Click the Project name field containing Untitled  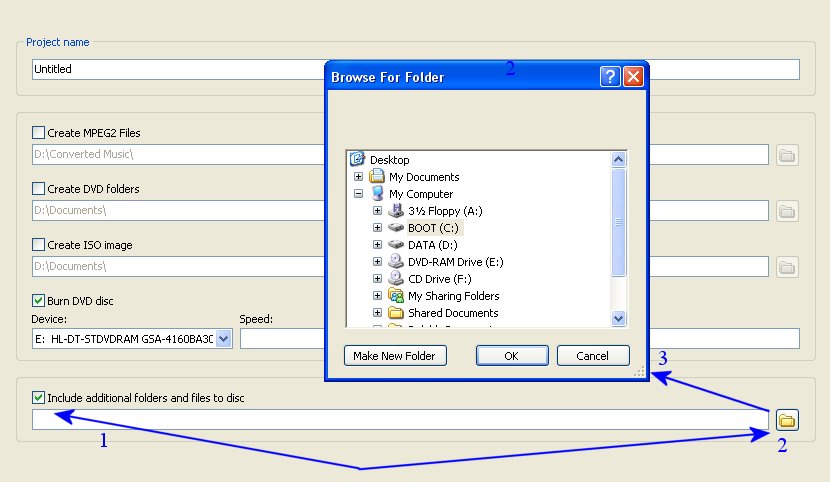coord(416,69)
